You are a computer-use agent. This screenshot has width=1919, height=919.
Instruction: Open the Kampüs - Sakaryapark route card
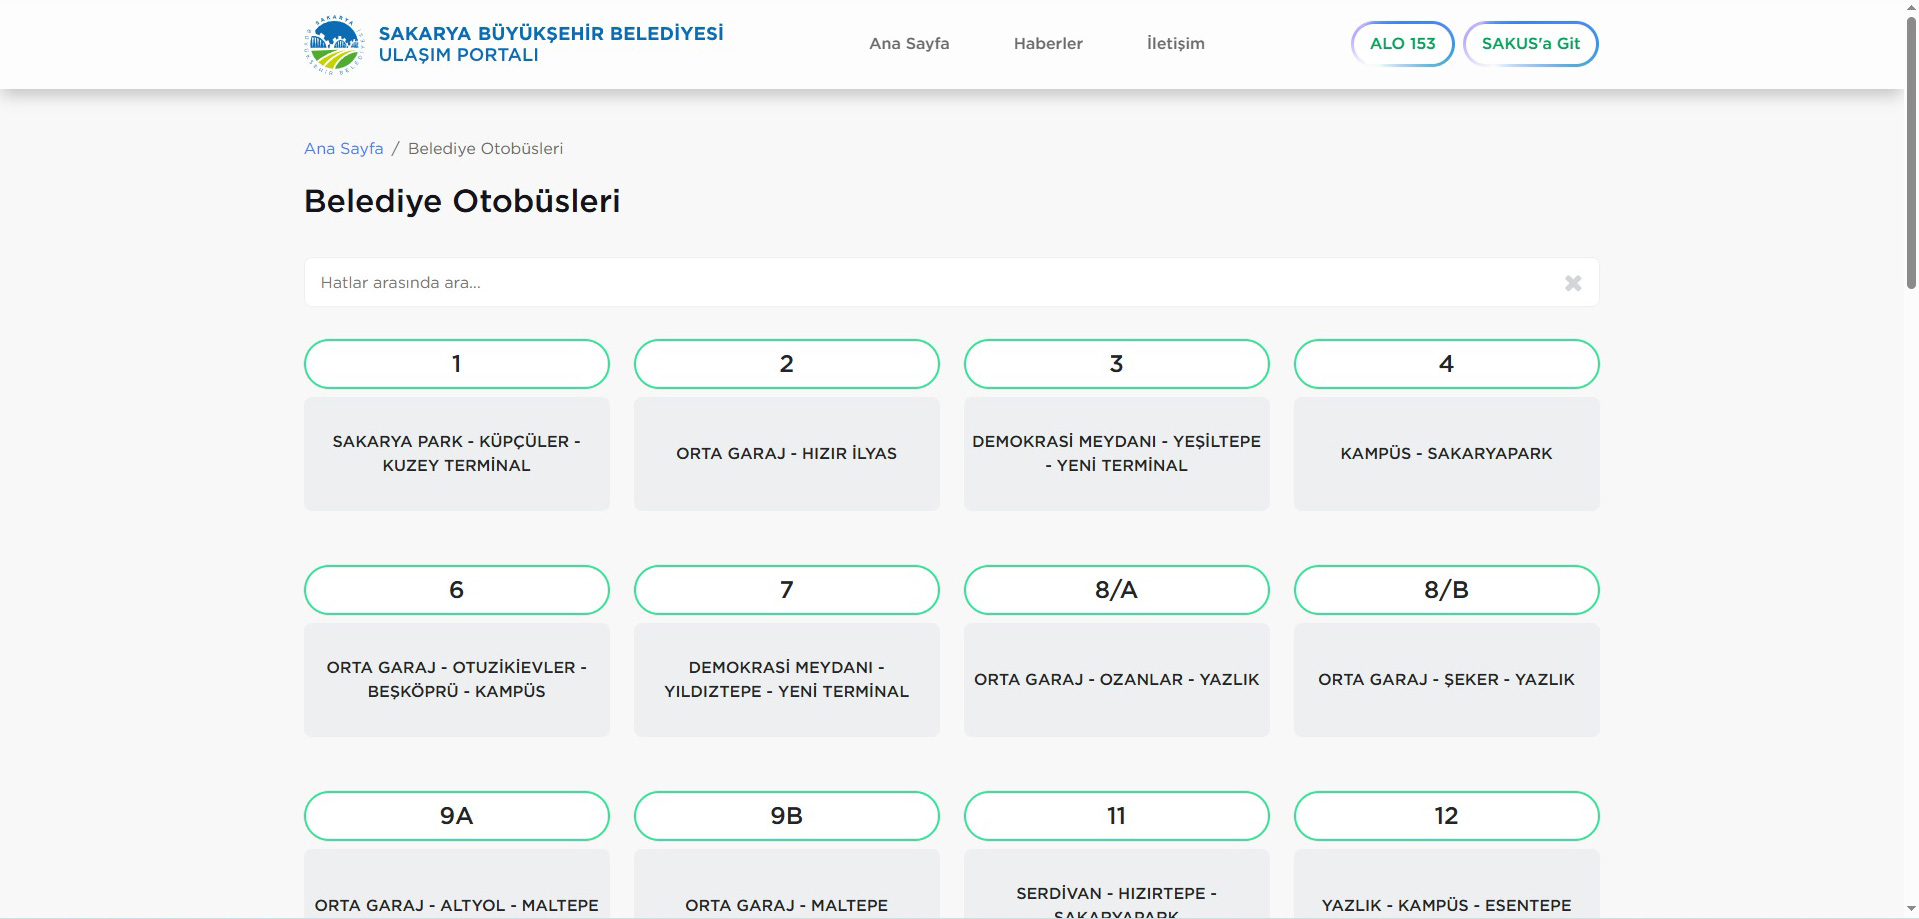click(x=1446, y=454)
